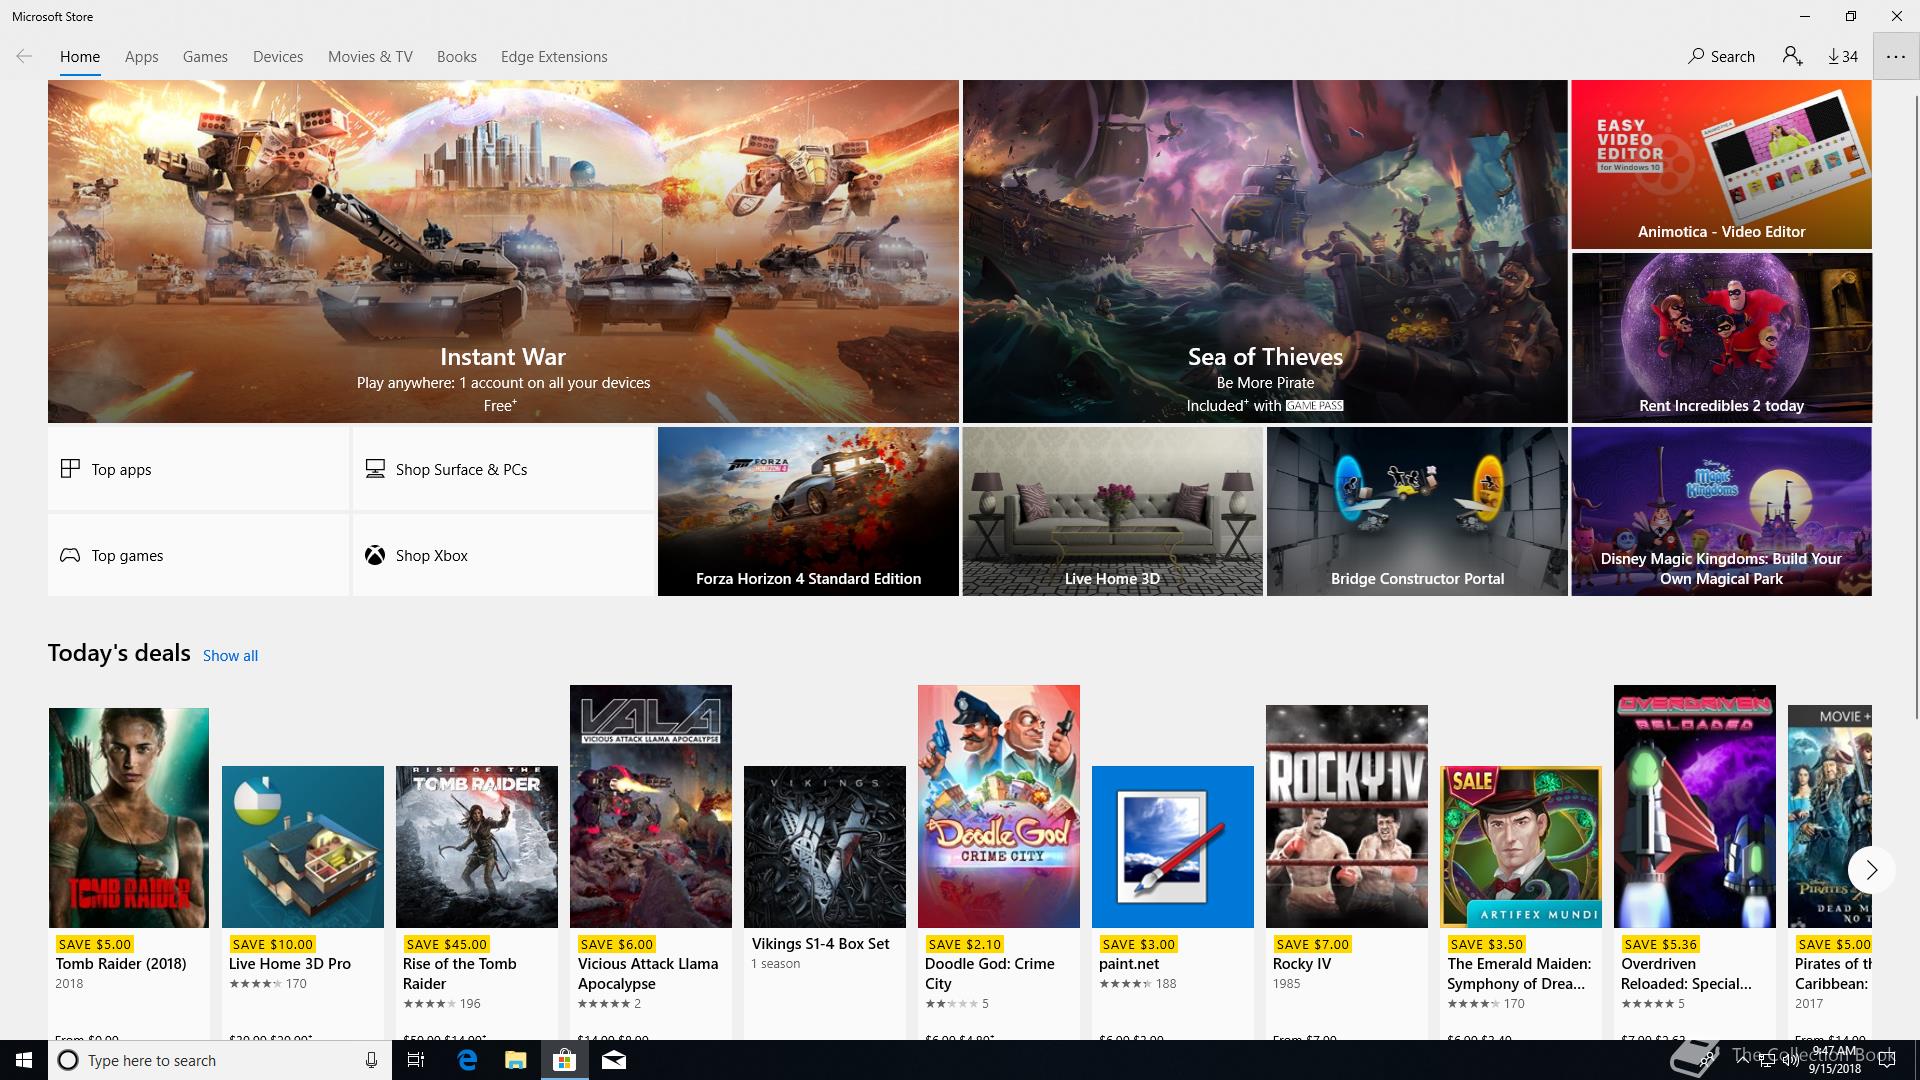Viewport: 1920px width, 1080px height.
Task: Open the Rocky IV movie cover
Action: pyautogui.click(x=1347, y=816)
